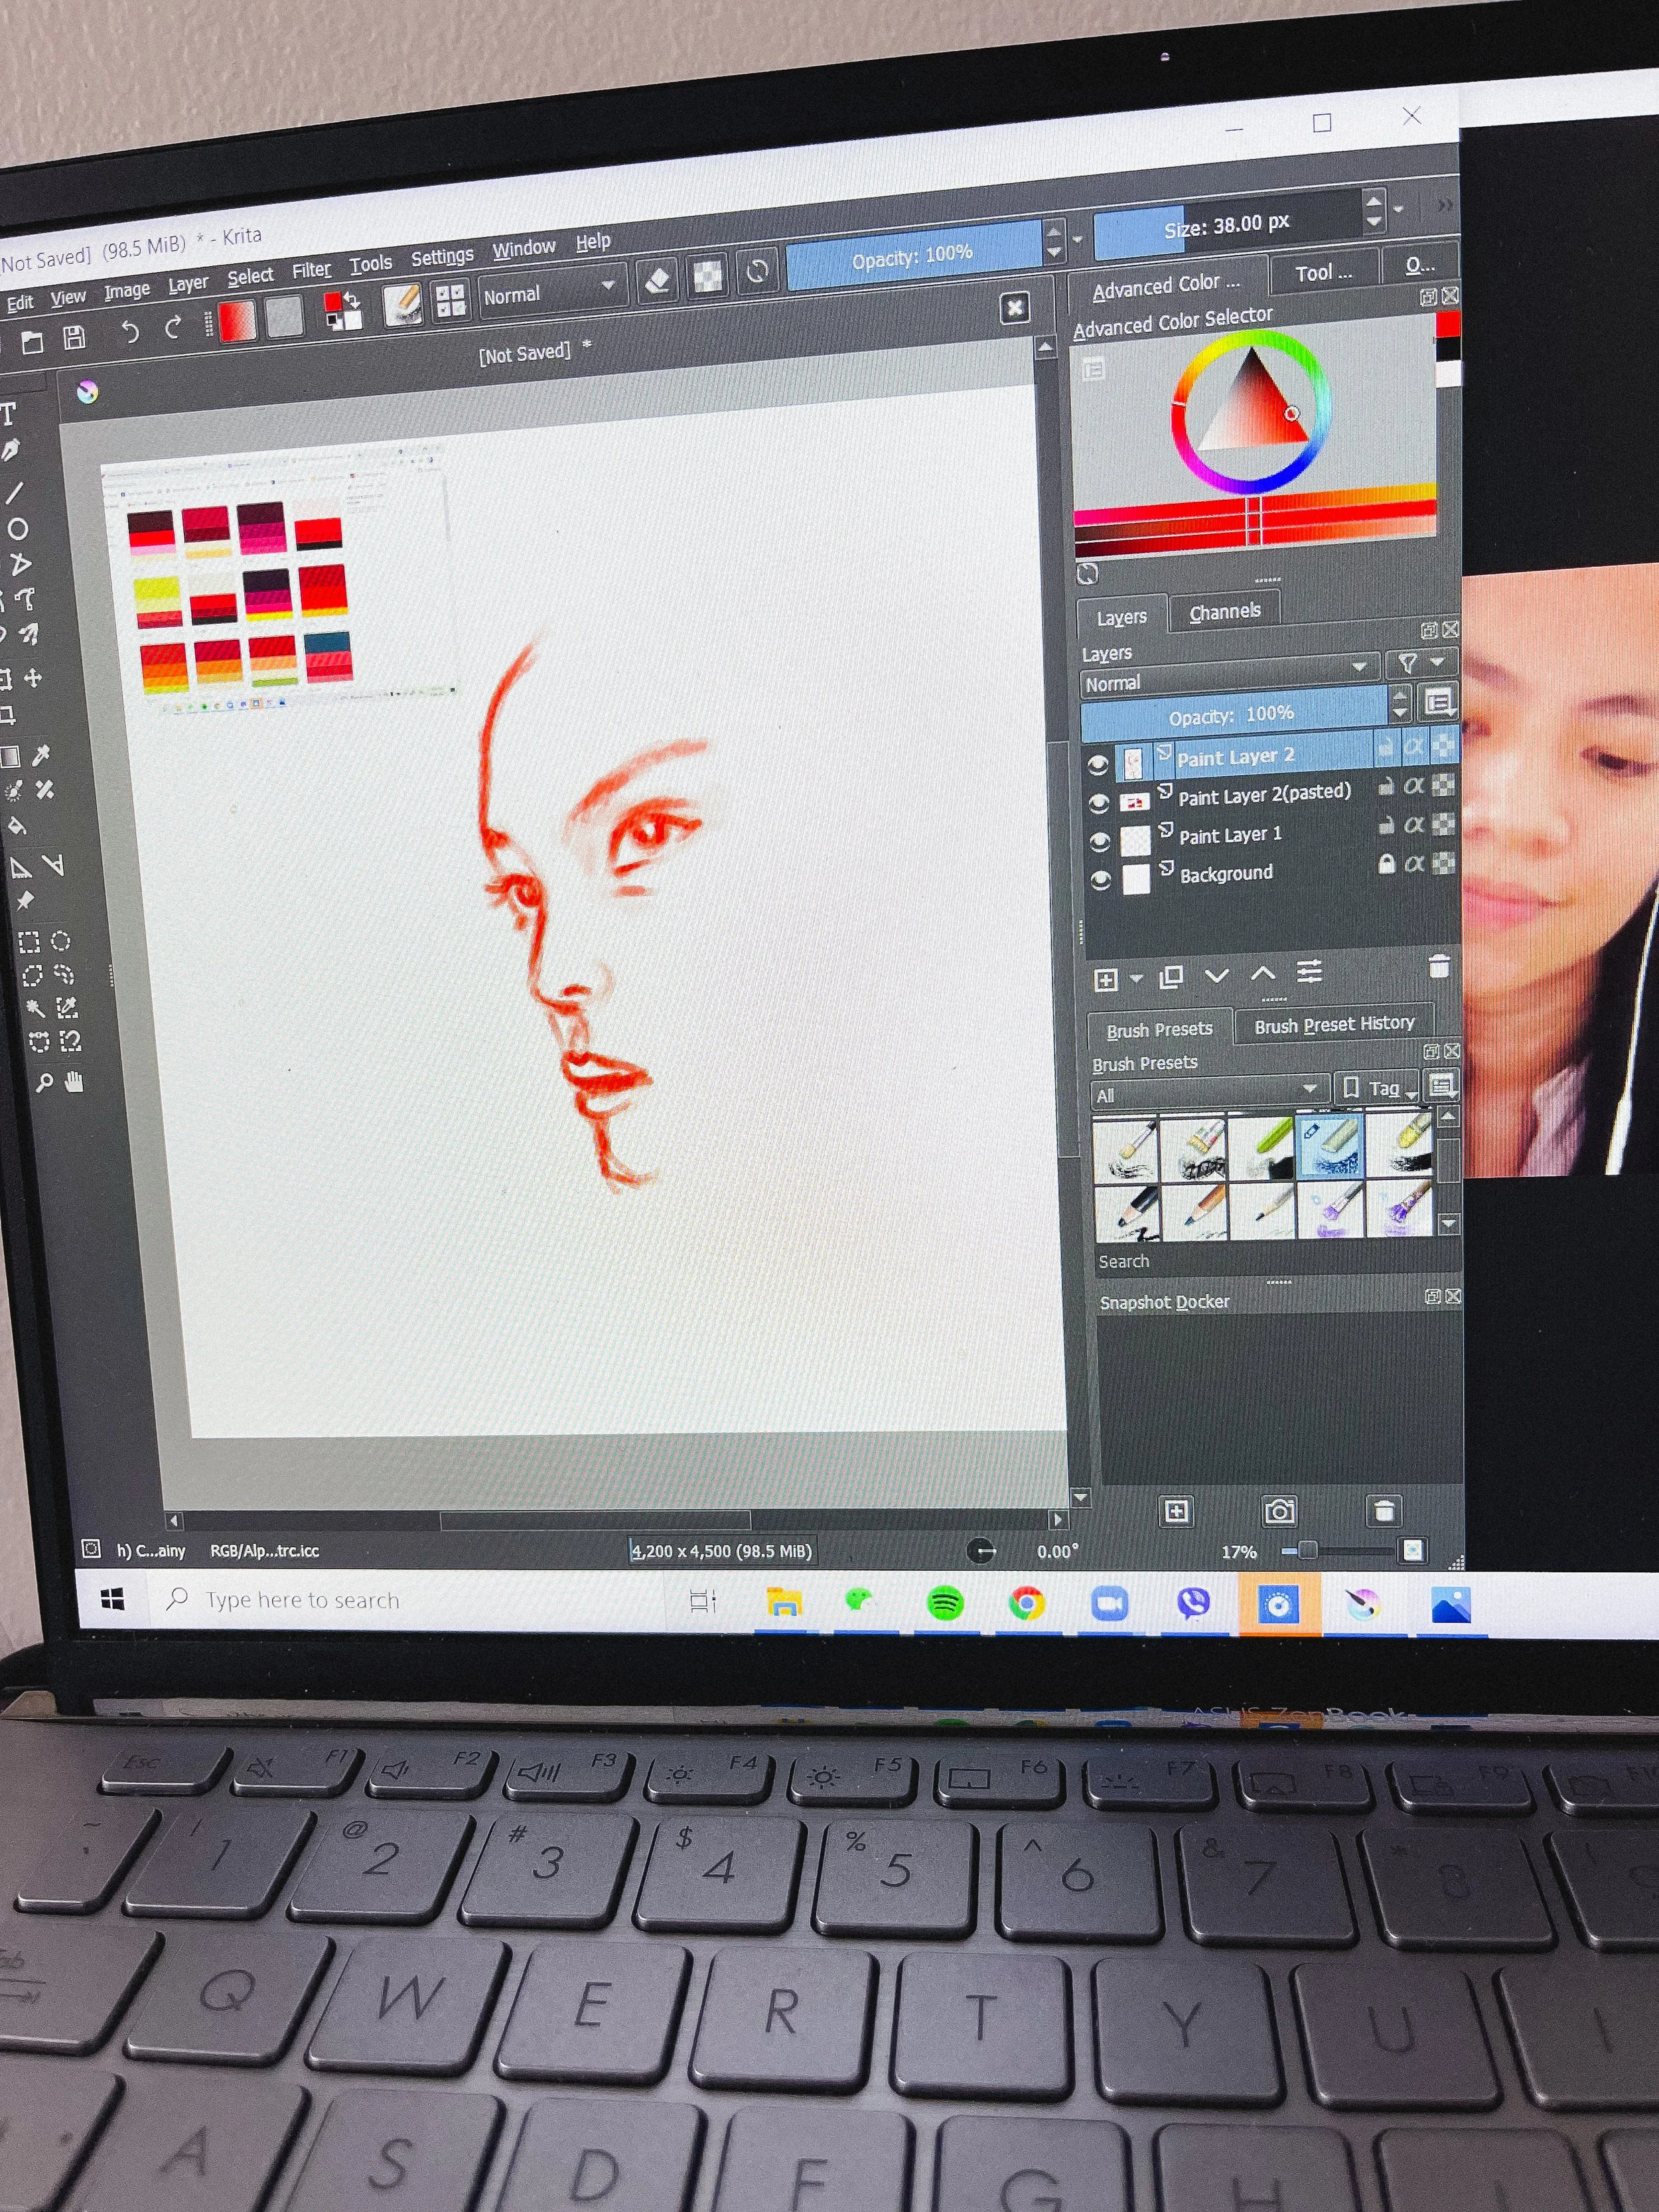Toggle eraser mode icon

click(657, 281)
